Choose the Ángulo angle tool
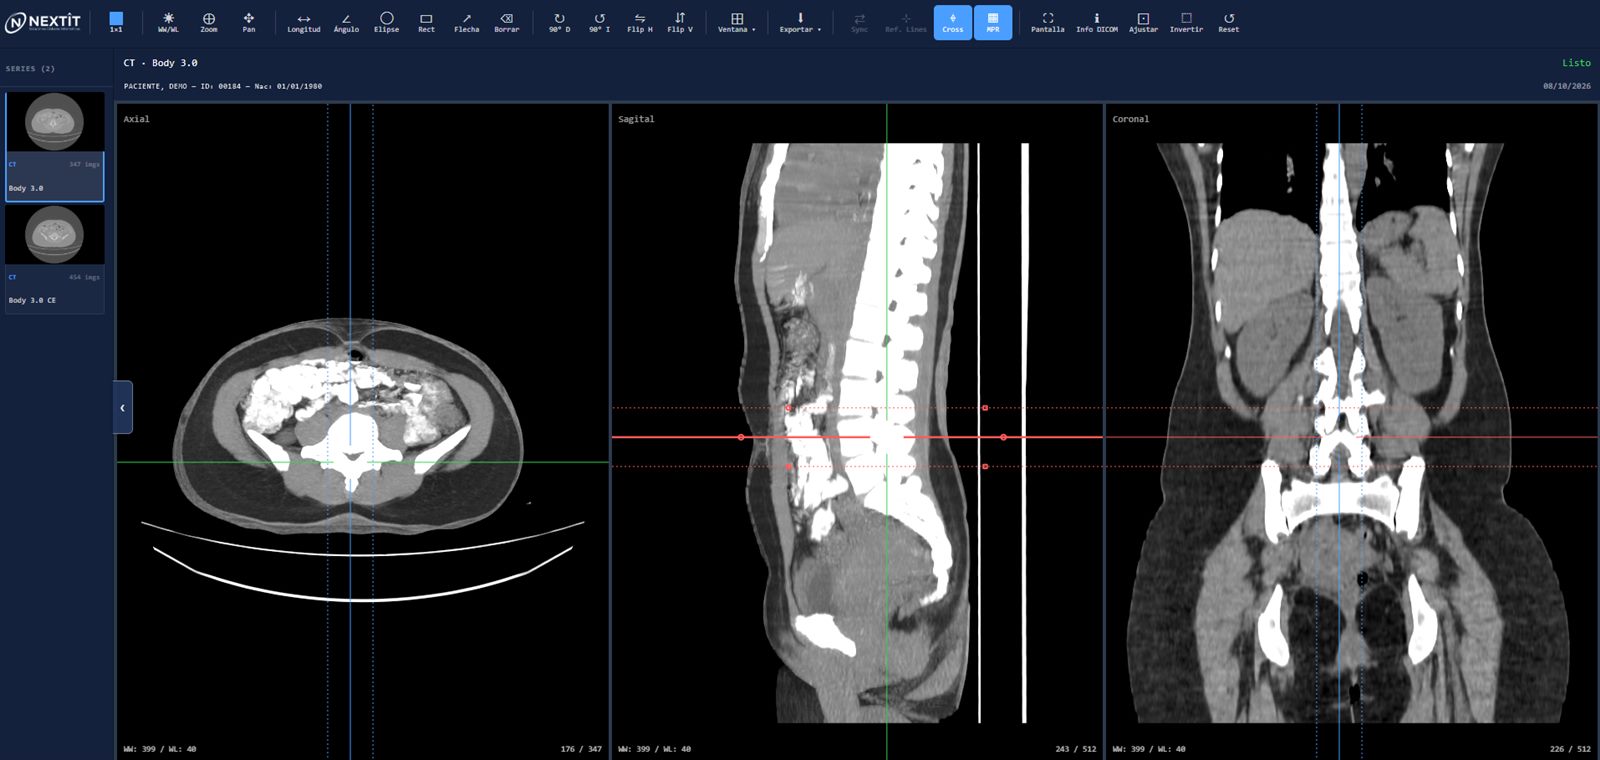 tap(346, 22)
